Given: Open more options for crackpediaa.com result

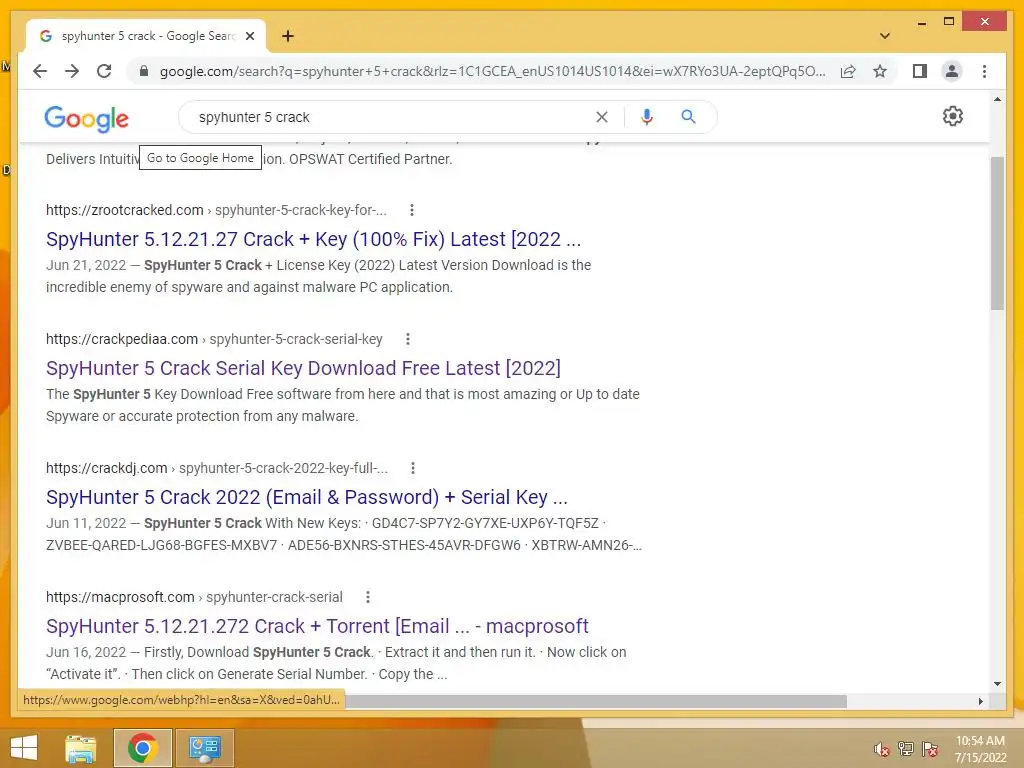Looking at the screenshot, I should click(408, 339).
